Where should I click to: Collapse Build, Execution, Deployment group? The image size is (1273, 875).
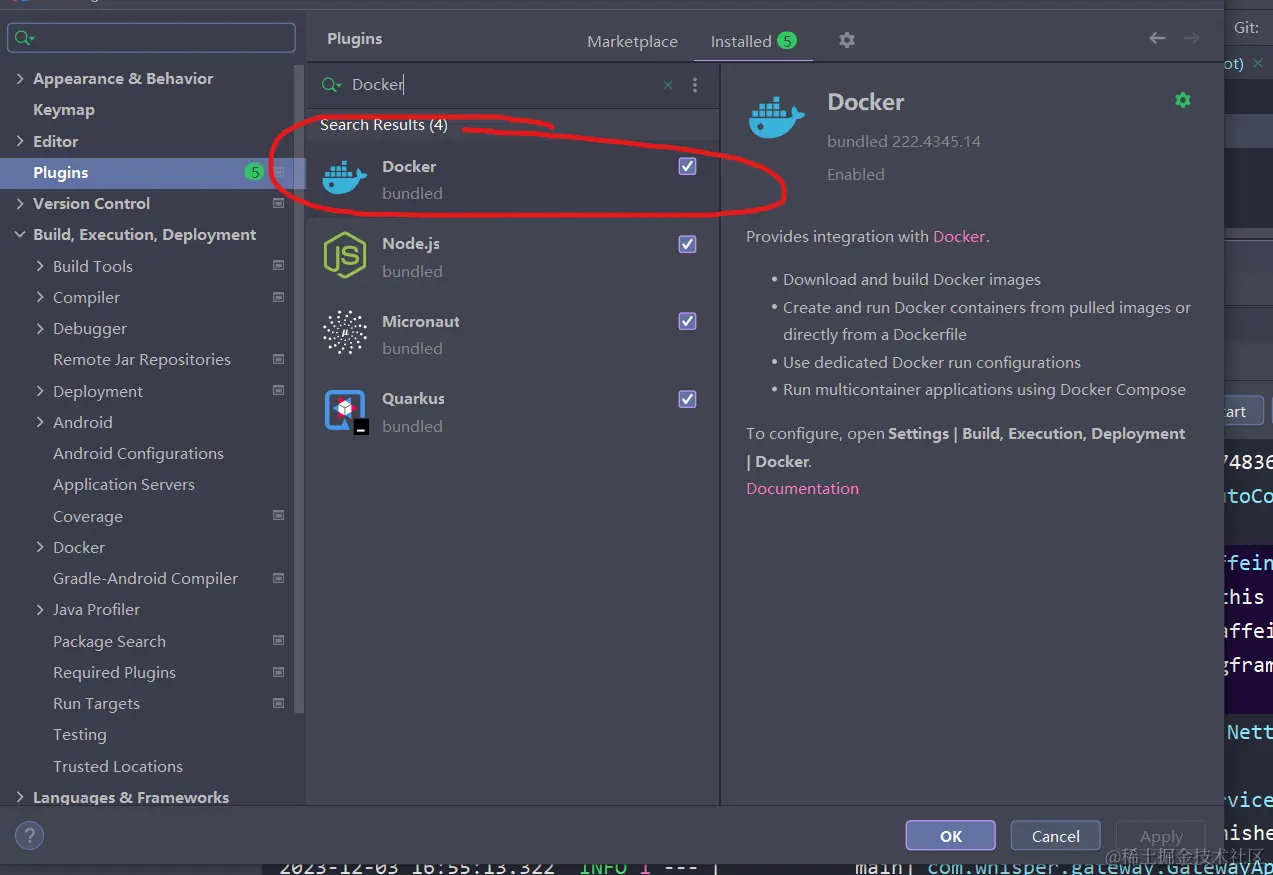click(20, 234)
